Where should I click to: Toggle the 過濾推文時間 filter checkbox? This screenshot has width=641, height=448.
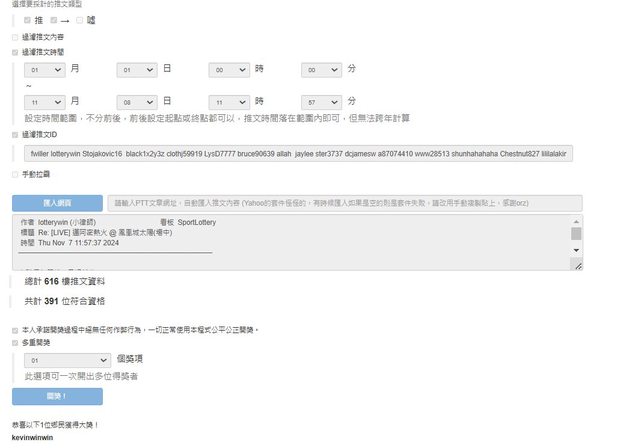tap(15, 52)
